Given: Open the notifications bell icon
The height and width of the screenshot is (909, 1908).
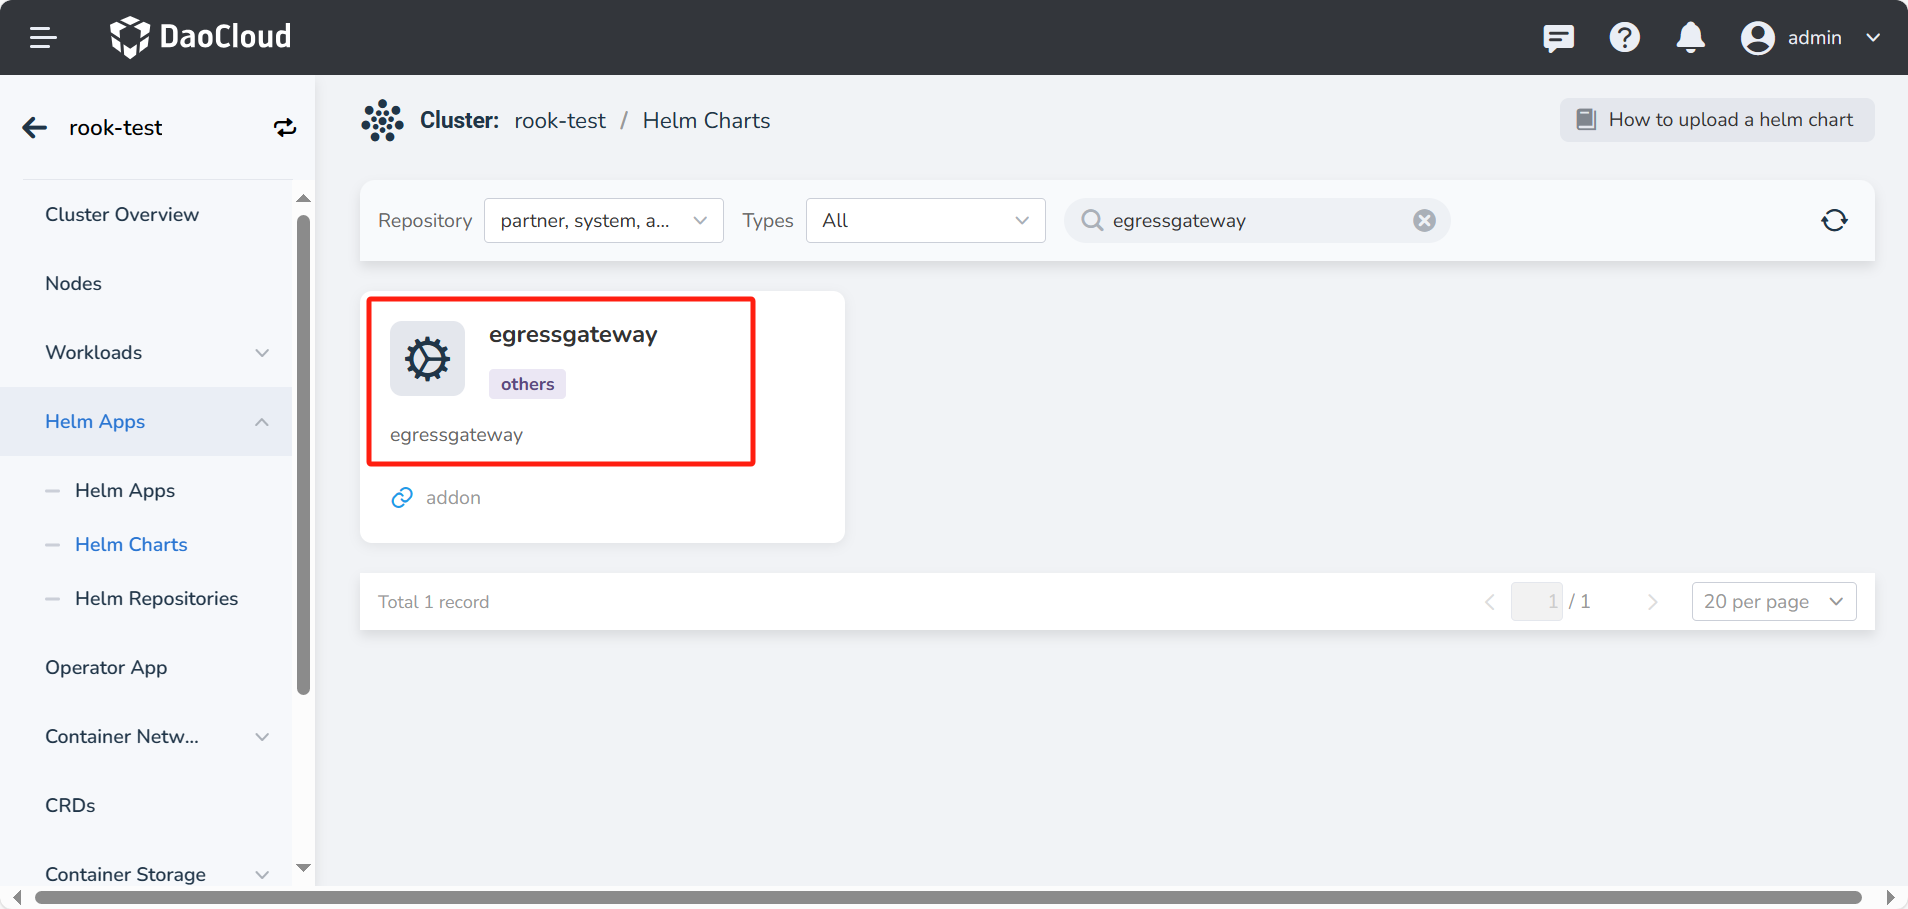Looking at the screenshot, I should pyautogui.click(x=1689, y=37).
